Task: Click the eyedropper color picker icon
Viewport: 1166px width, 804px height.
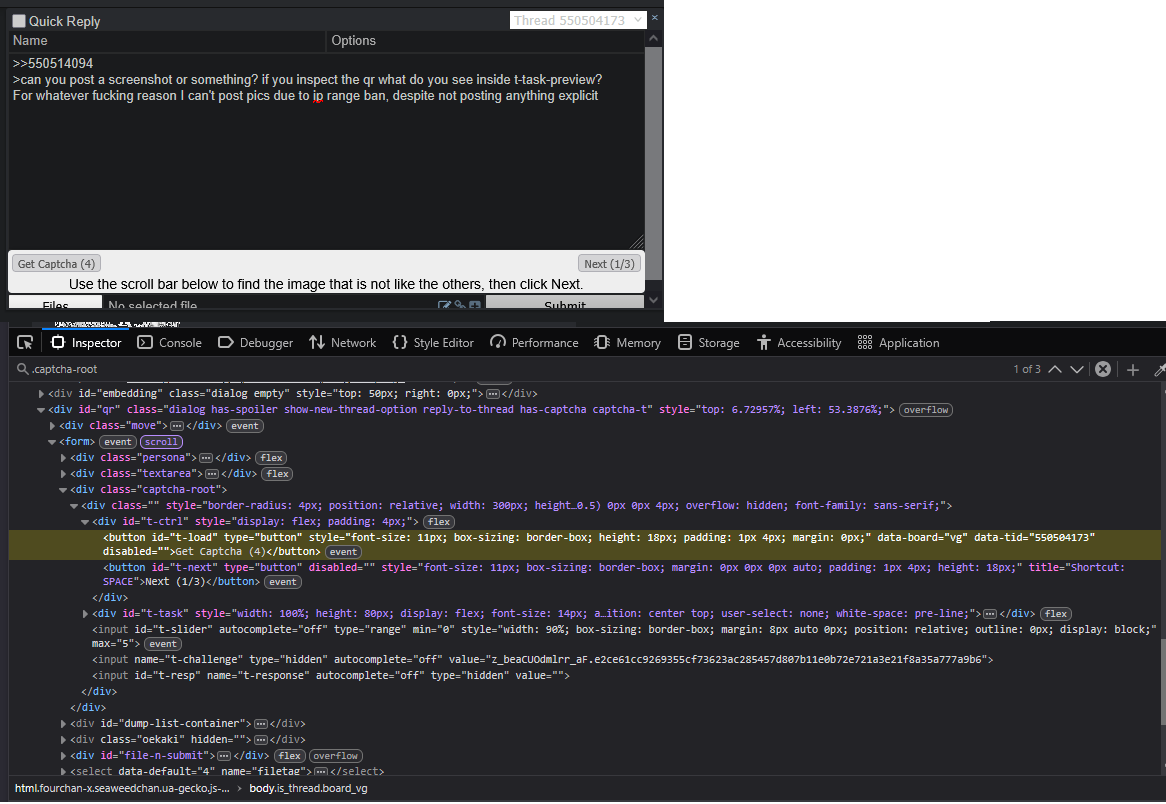Action: click(x=1159, y=370)
